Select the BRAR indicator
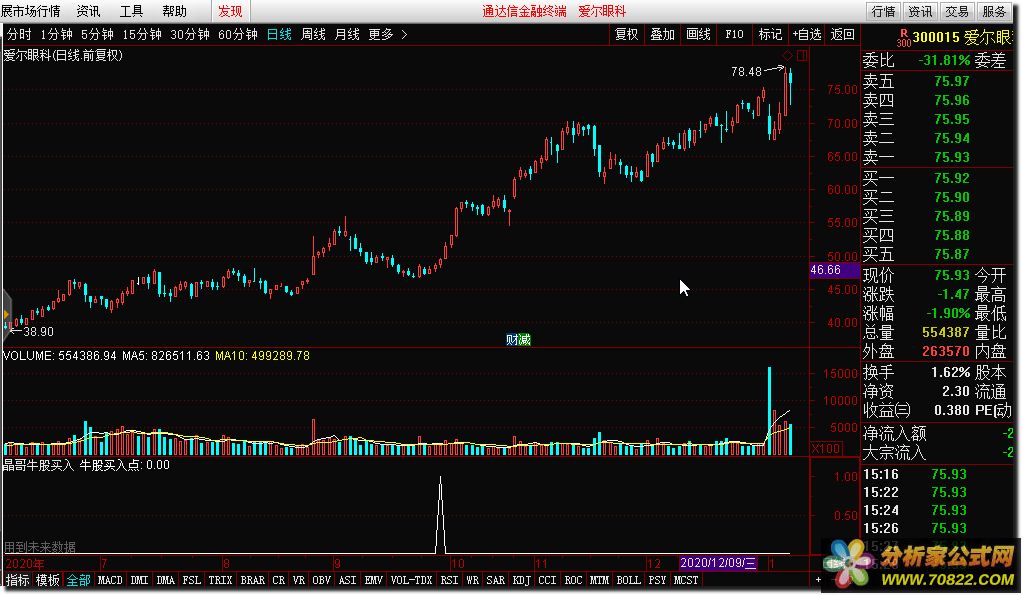 (252, 580)
